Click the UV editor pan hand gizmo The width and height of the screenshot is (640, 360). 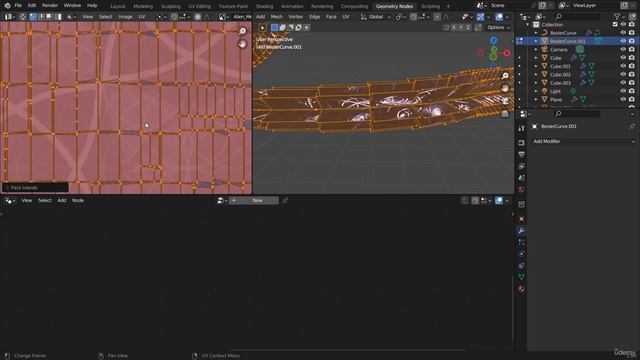(242, 44)
